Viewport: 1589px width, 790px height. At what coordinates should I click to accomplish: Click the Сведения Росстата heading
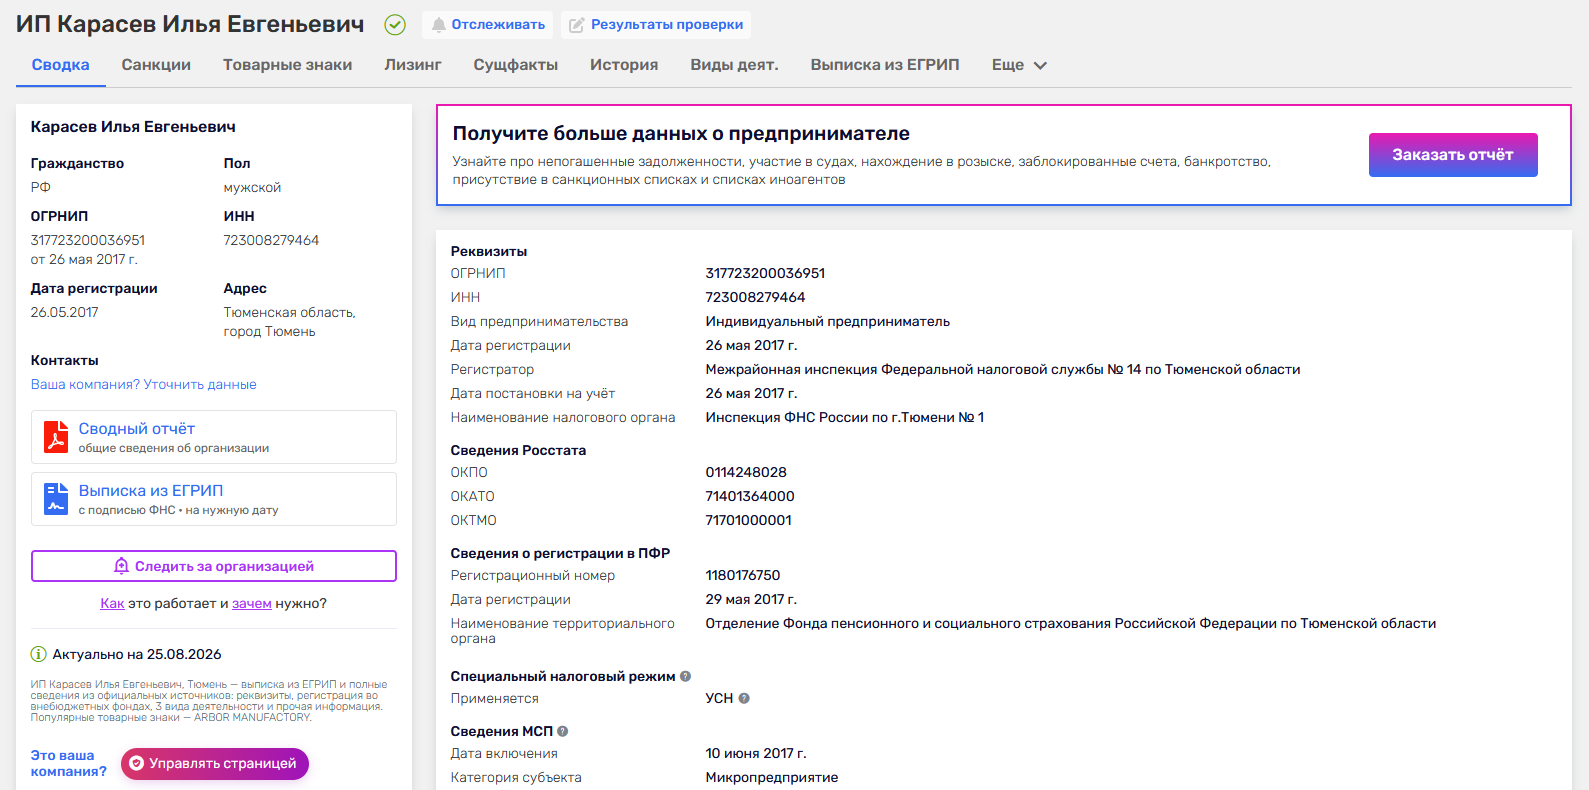518,450
